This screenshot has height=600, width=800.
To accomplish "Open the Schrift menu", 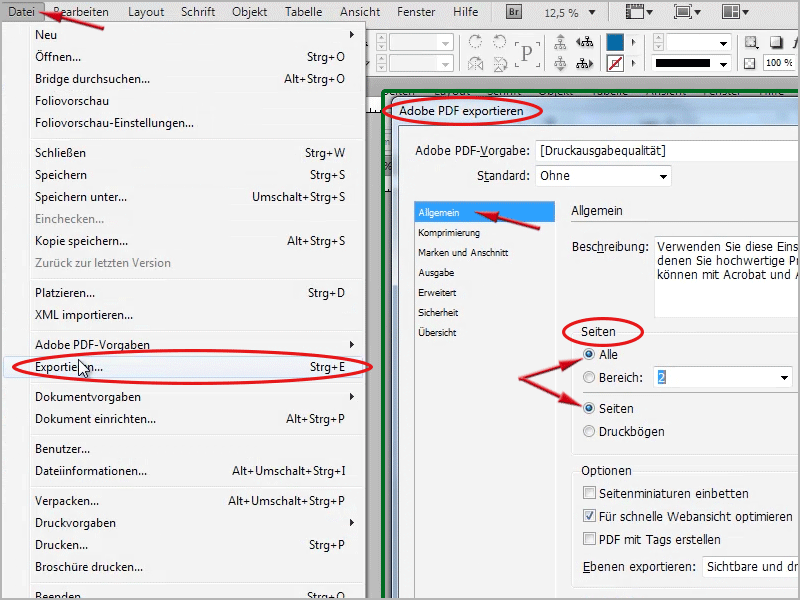I will (197, 12).
